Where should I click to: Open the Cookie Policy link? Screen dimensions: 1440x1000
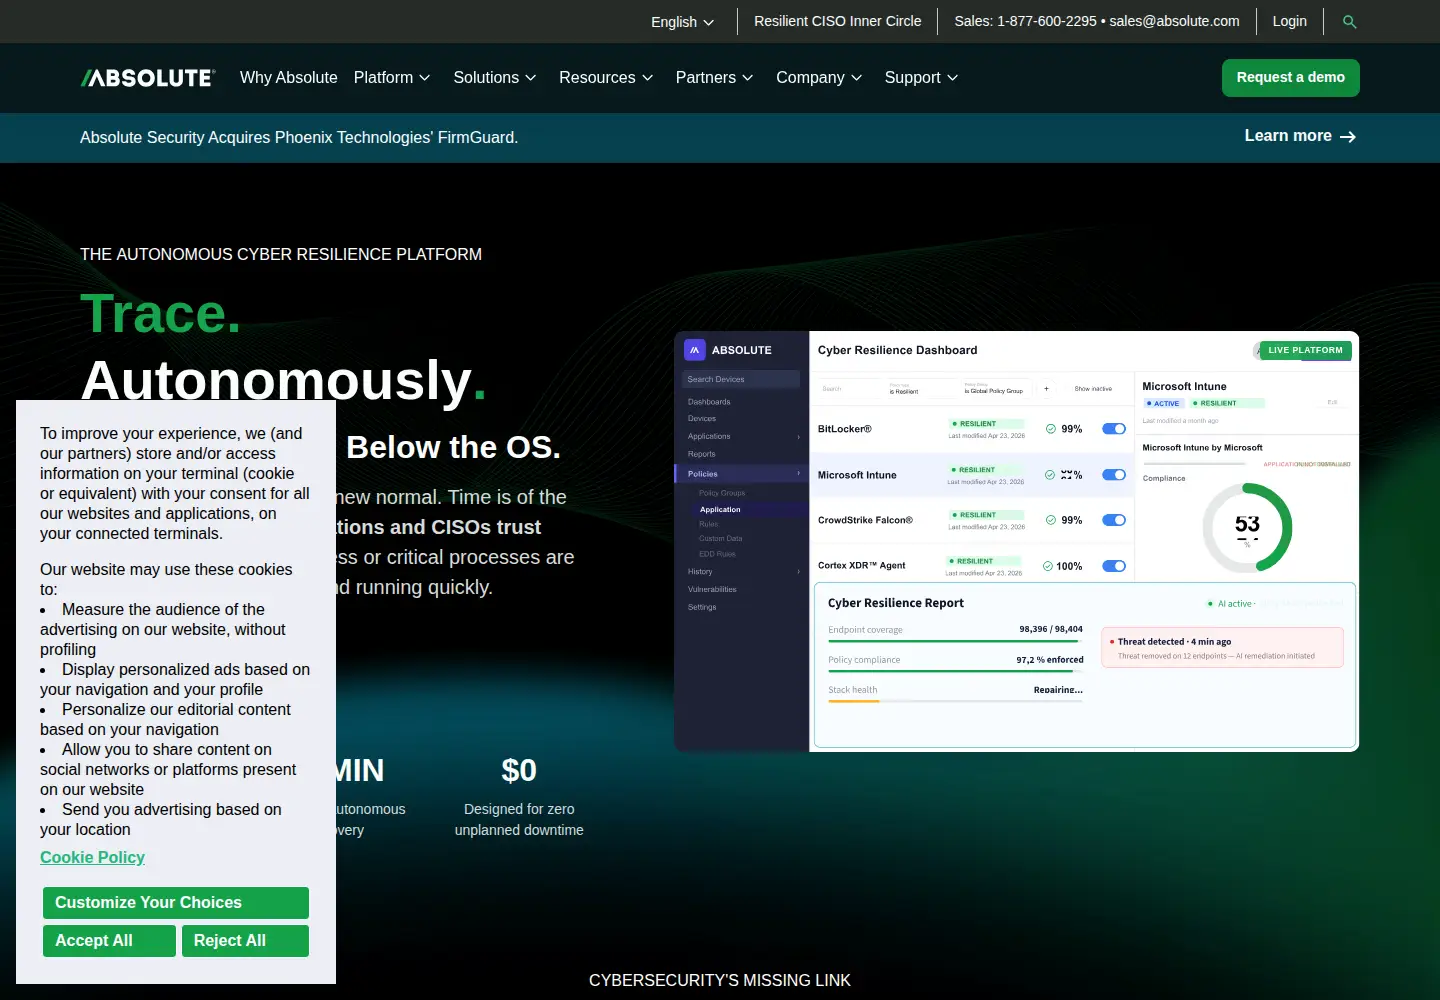[92, 858]
